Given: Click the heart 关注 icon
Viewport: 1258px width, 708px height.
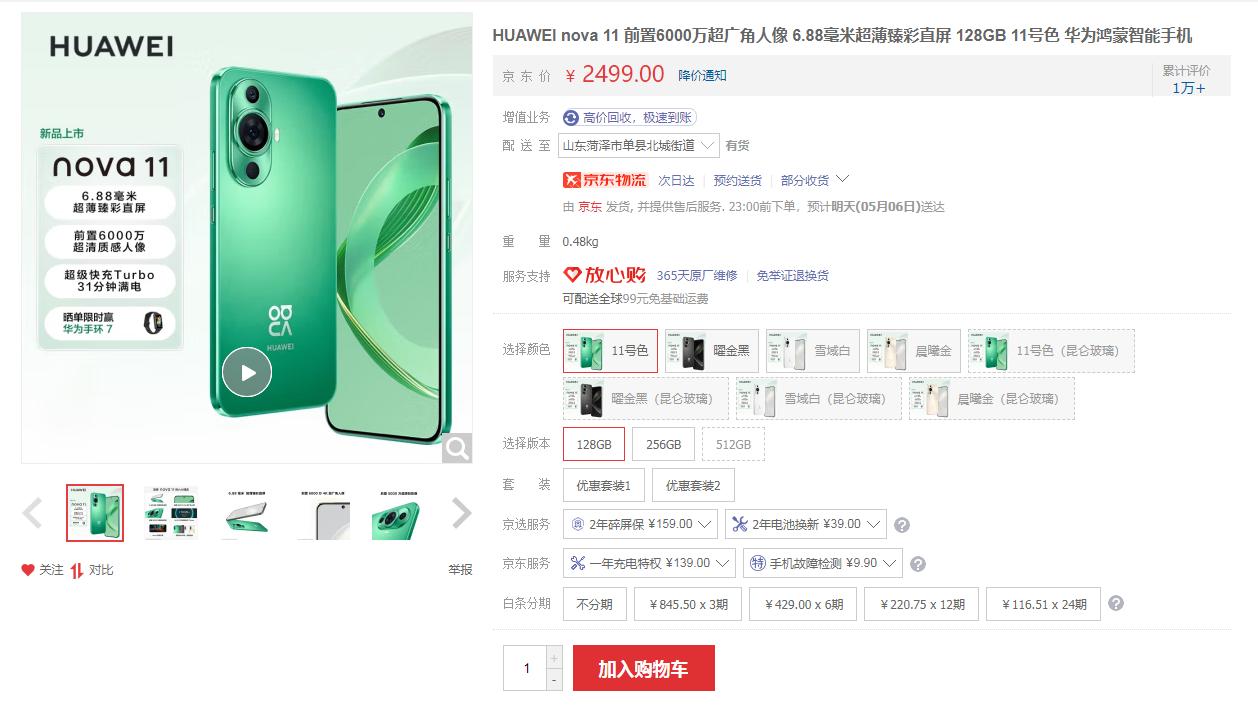Looking at the screenshot, I should click(x=28, y=570).
